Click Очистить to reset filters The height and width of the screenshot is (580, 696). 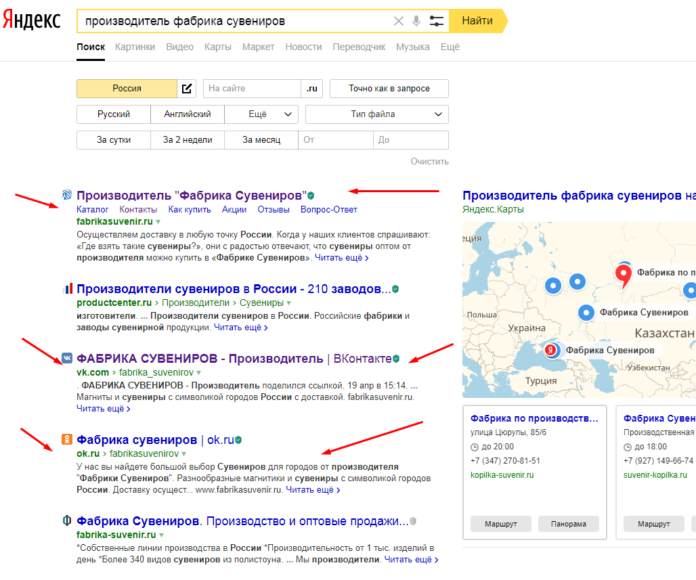click(x=429, y=162)
